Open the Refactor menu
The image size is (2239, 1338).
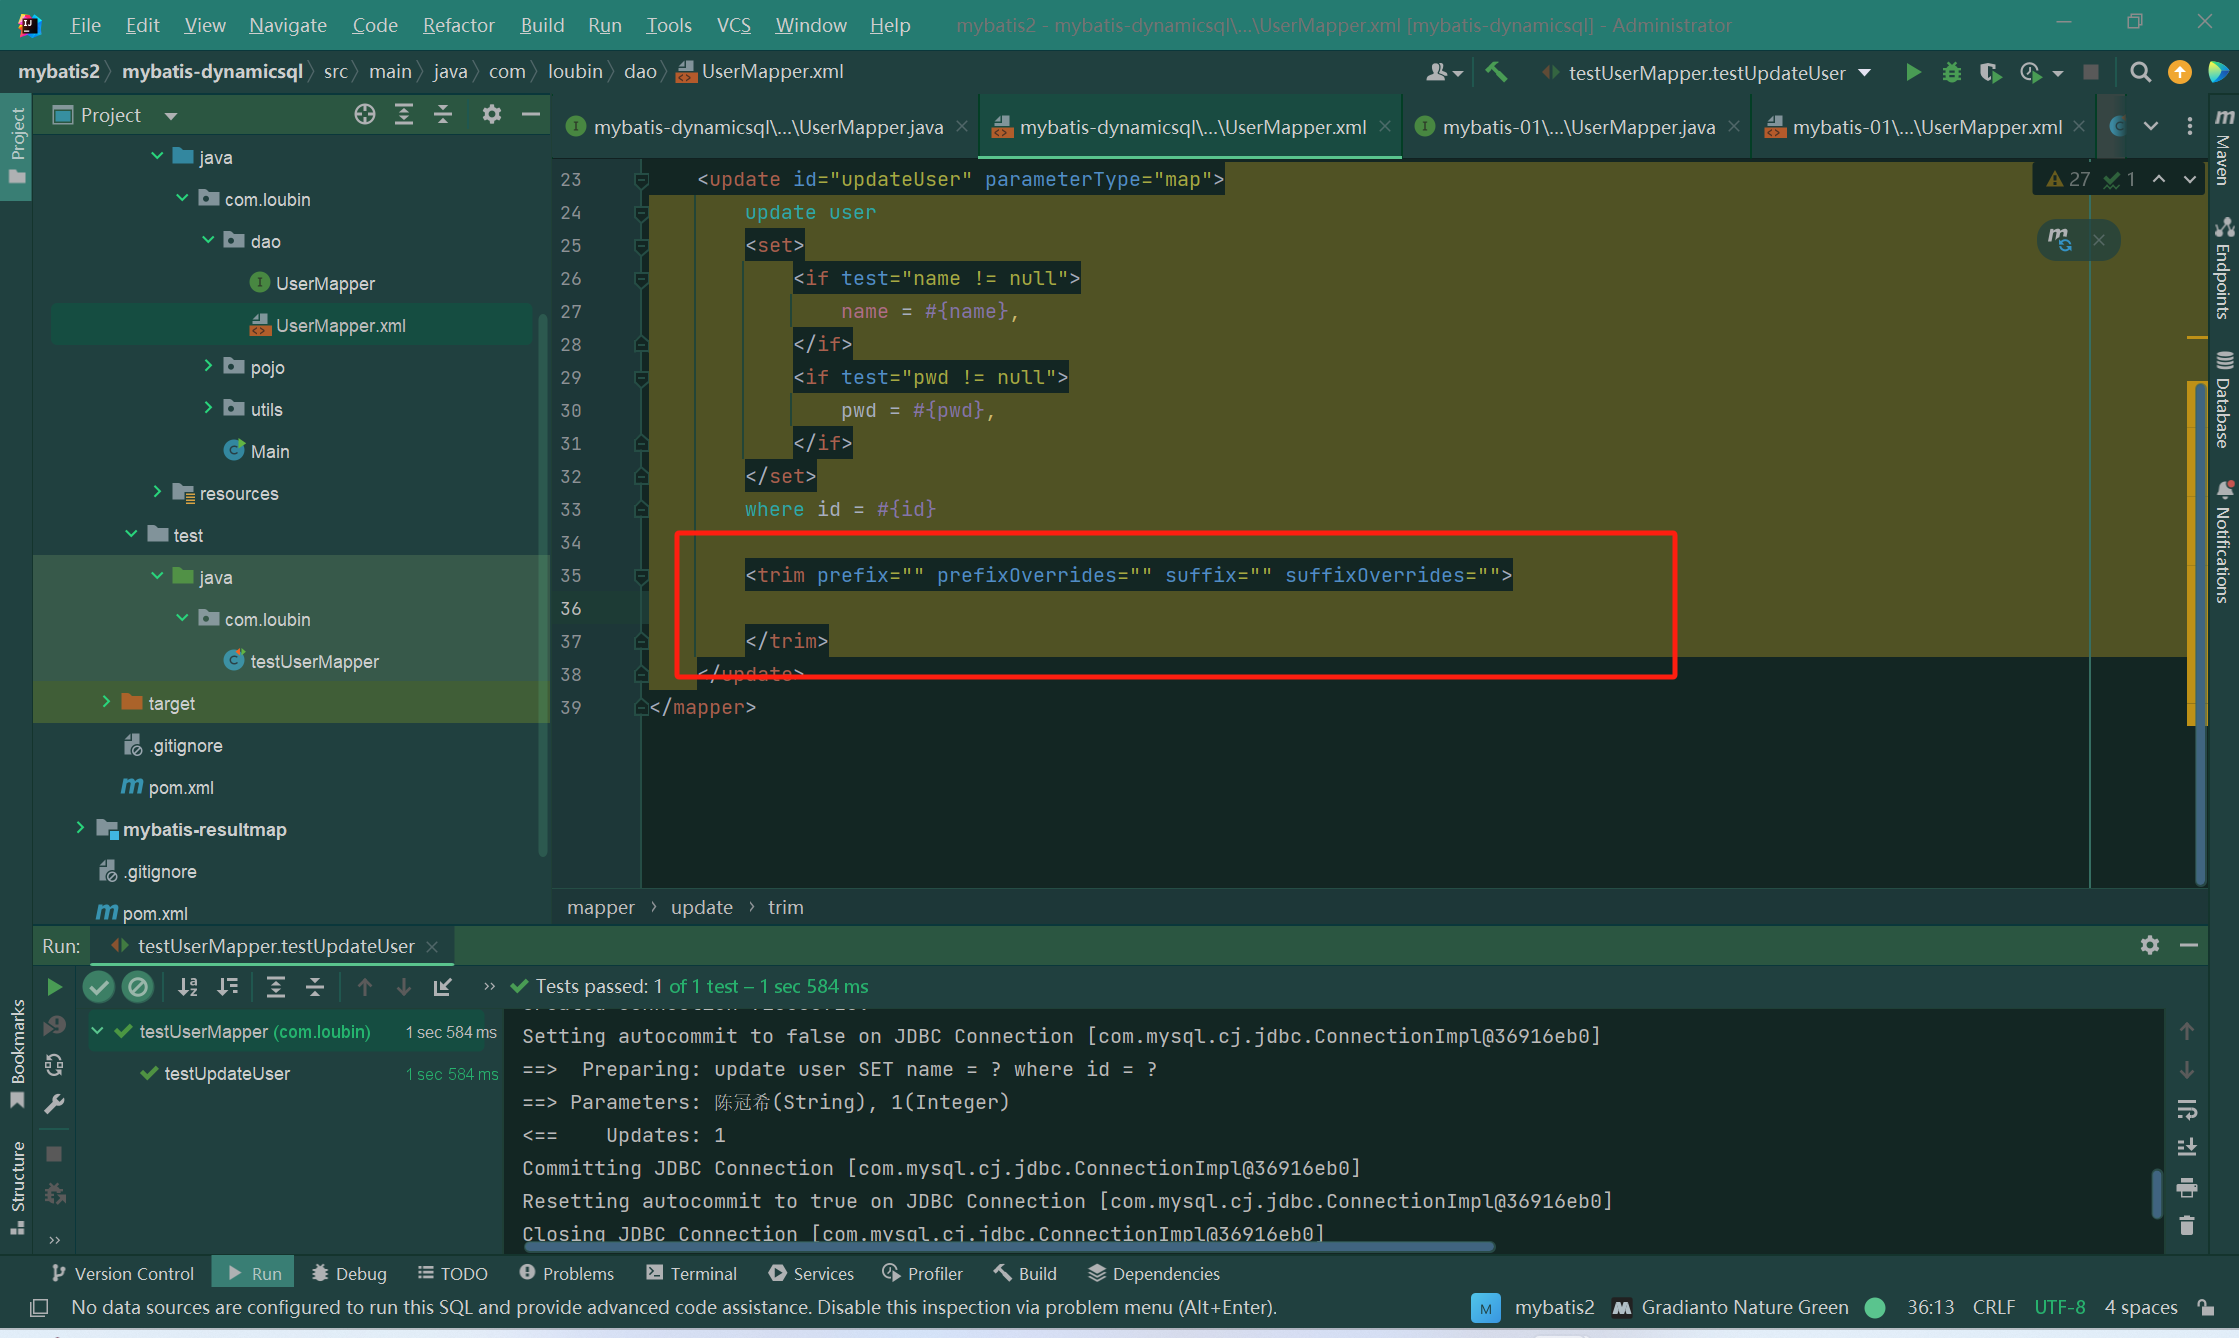click(458, 25)
